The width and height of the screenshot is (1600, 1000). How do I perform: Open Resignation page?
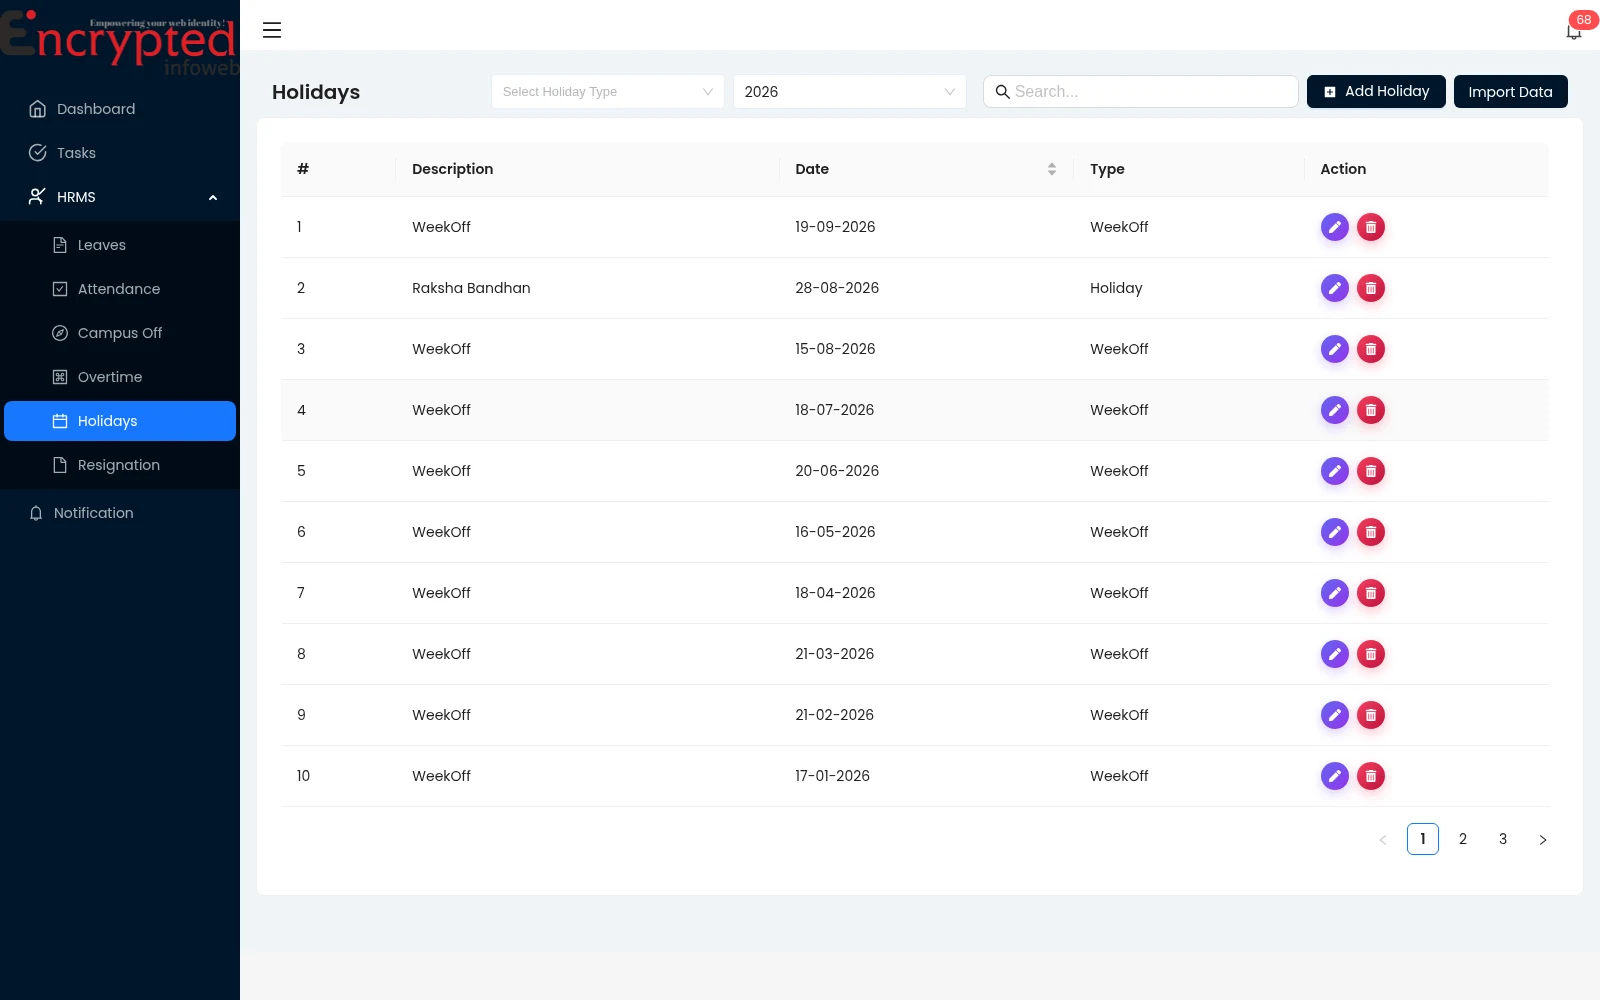[x=120, y=465]
